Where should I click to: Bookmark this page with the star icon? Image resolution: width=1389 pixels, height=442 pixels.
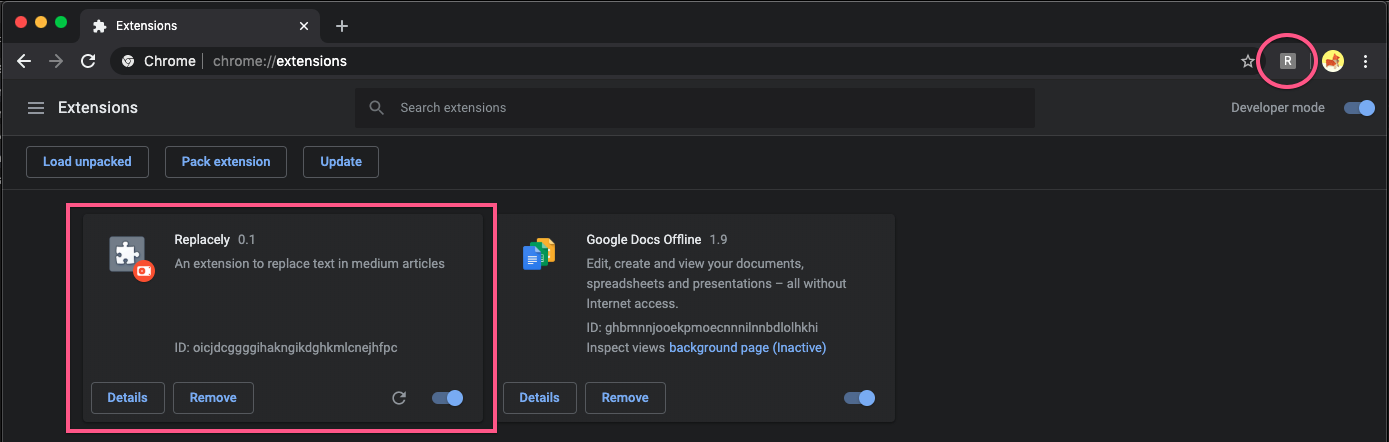(x=1247, y=61)
